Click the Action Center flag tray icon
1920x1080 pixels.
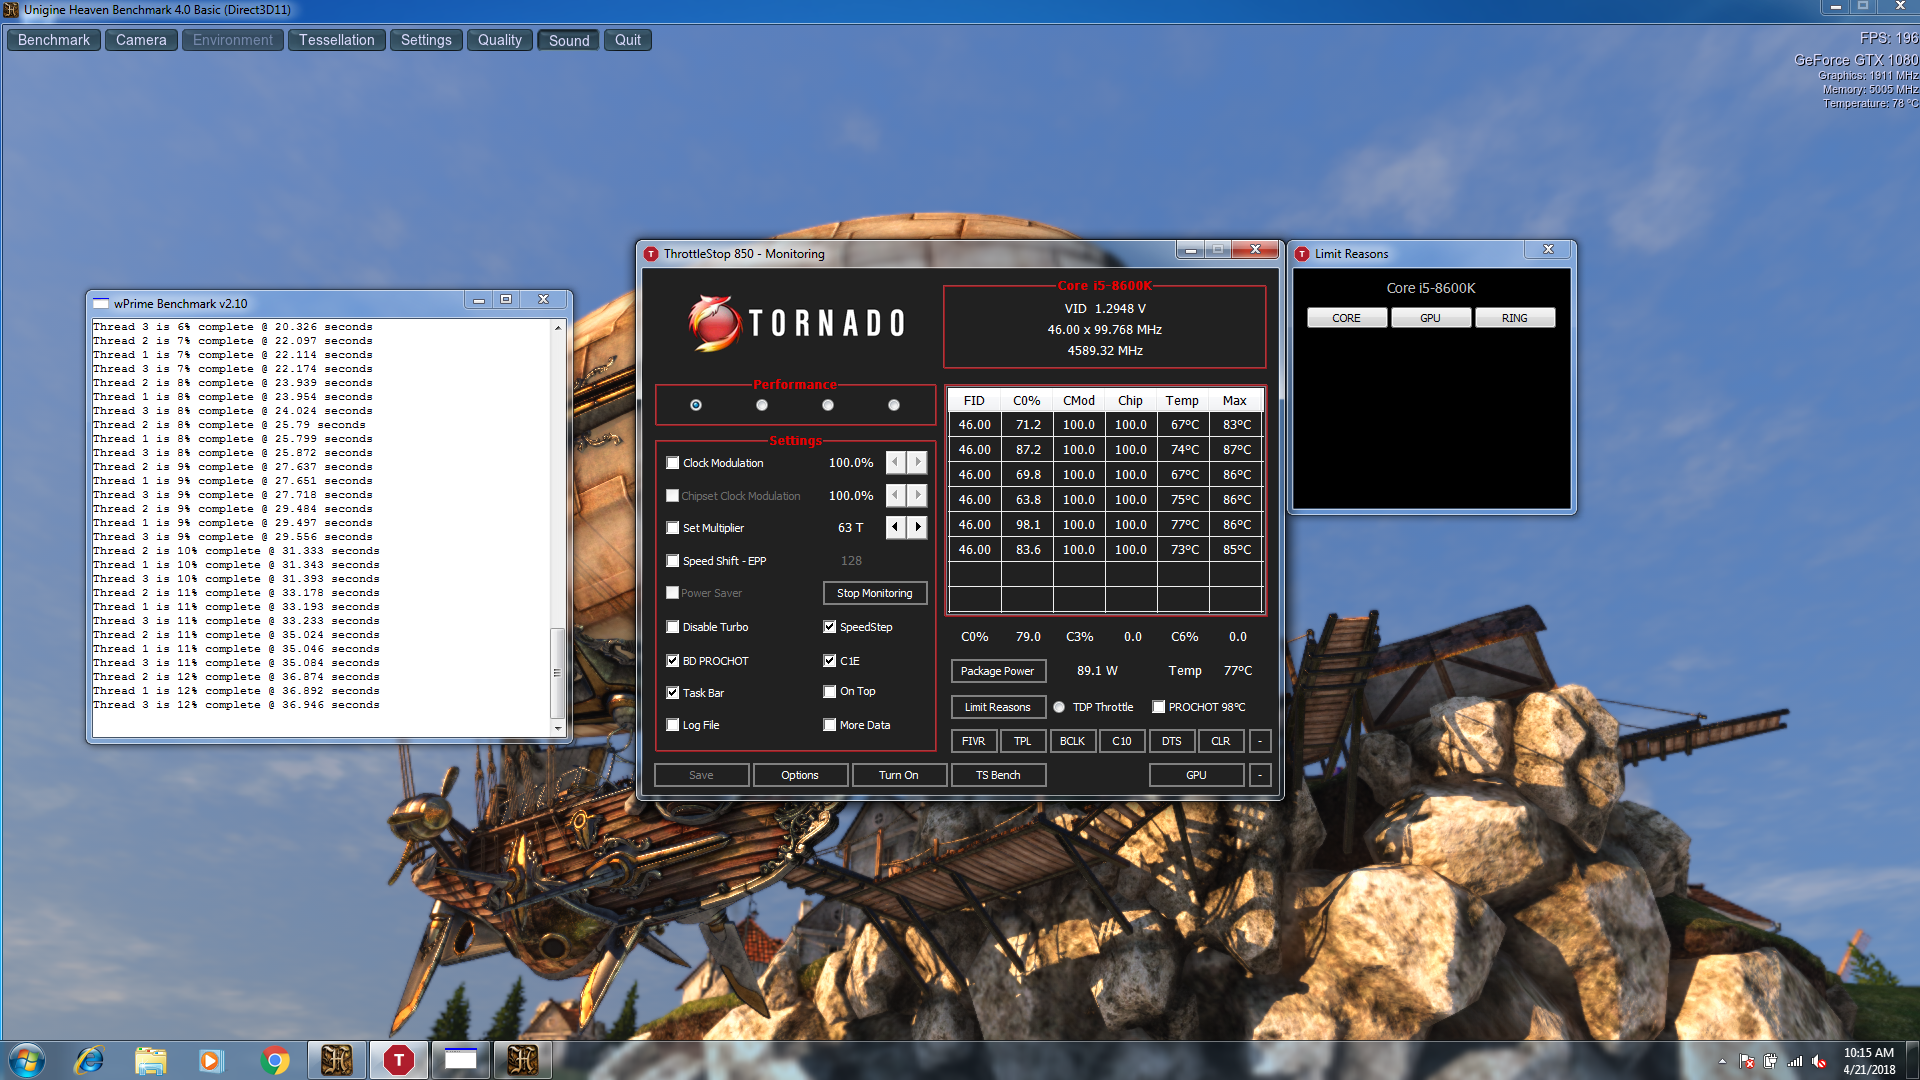(1747, 1062)
